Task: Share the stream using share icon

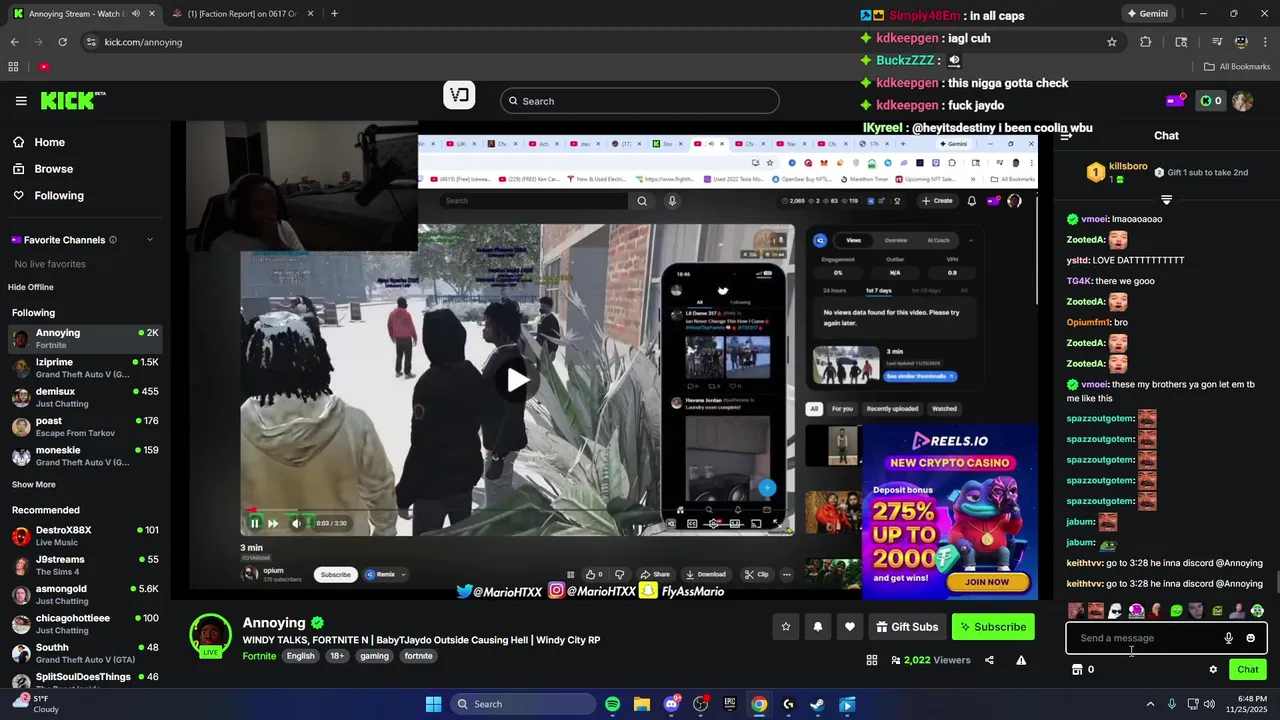Action: [989, 660]
